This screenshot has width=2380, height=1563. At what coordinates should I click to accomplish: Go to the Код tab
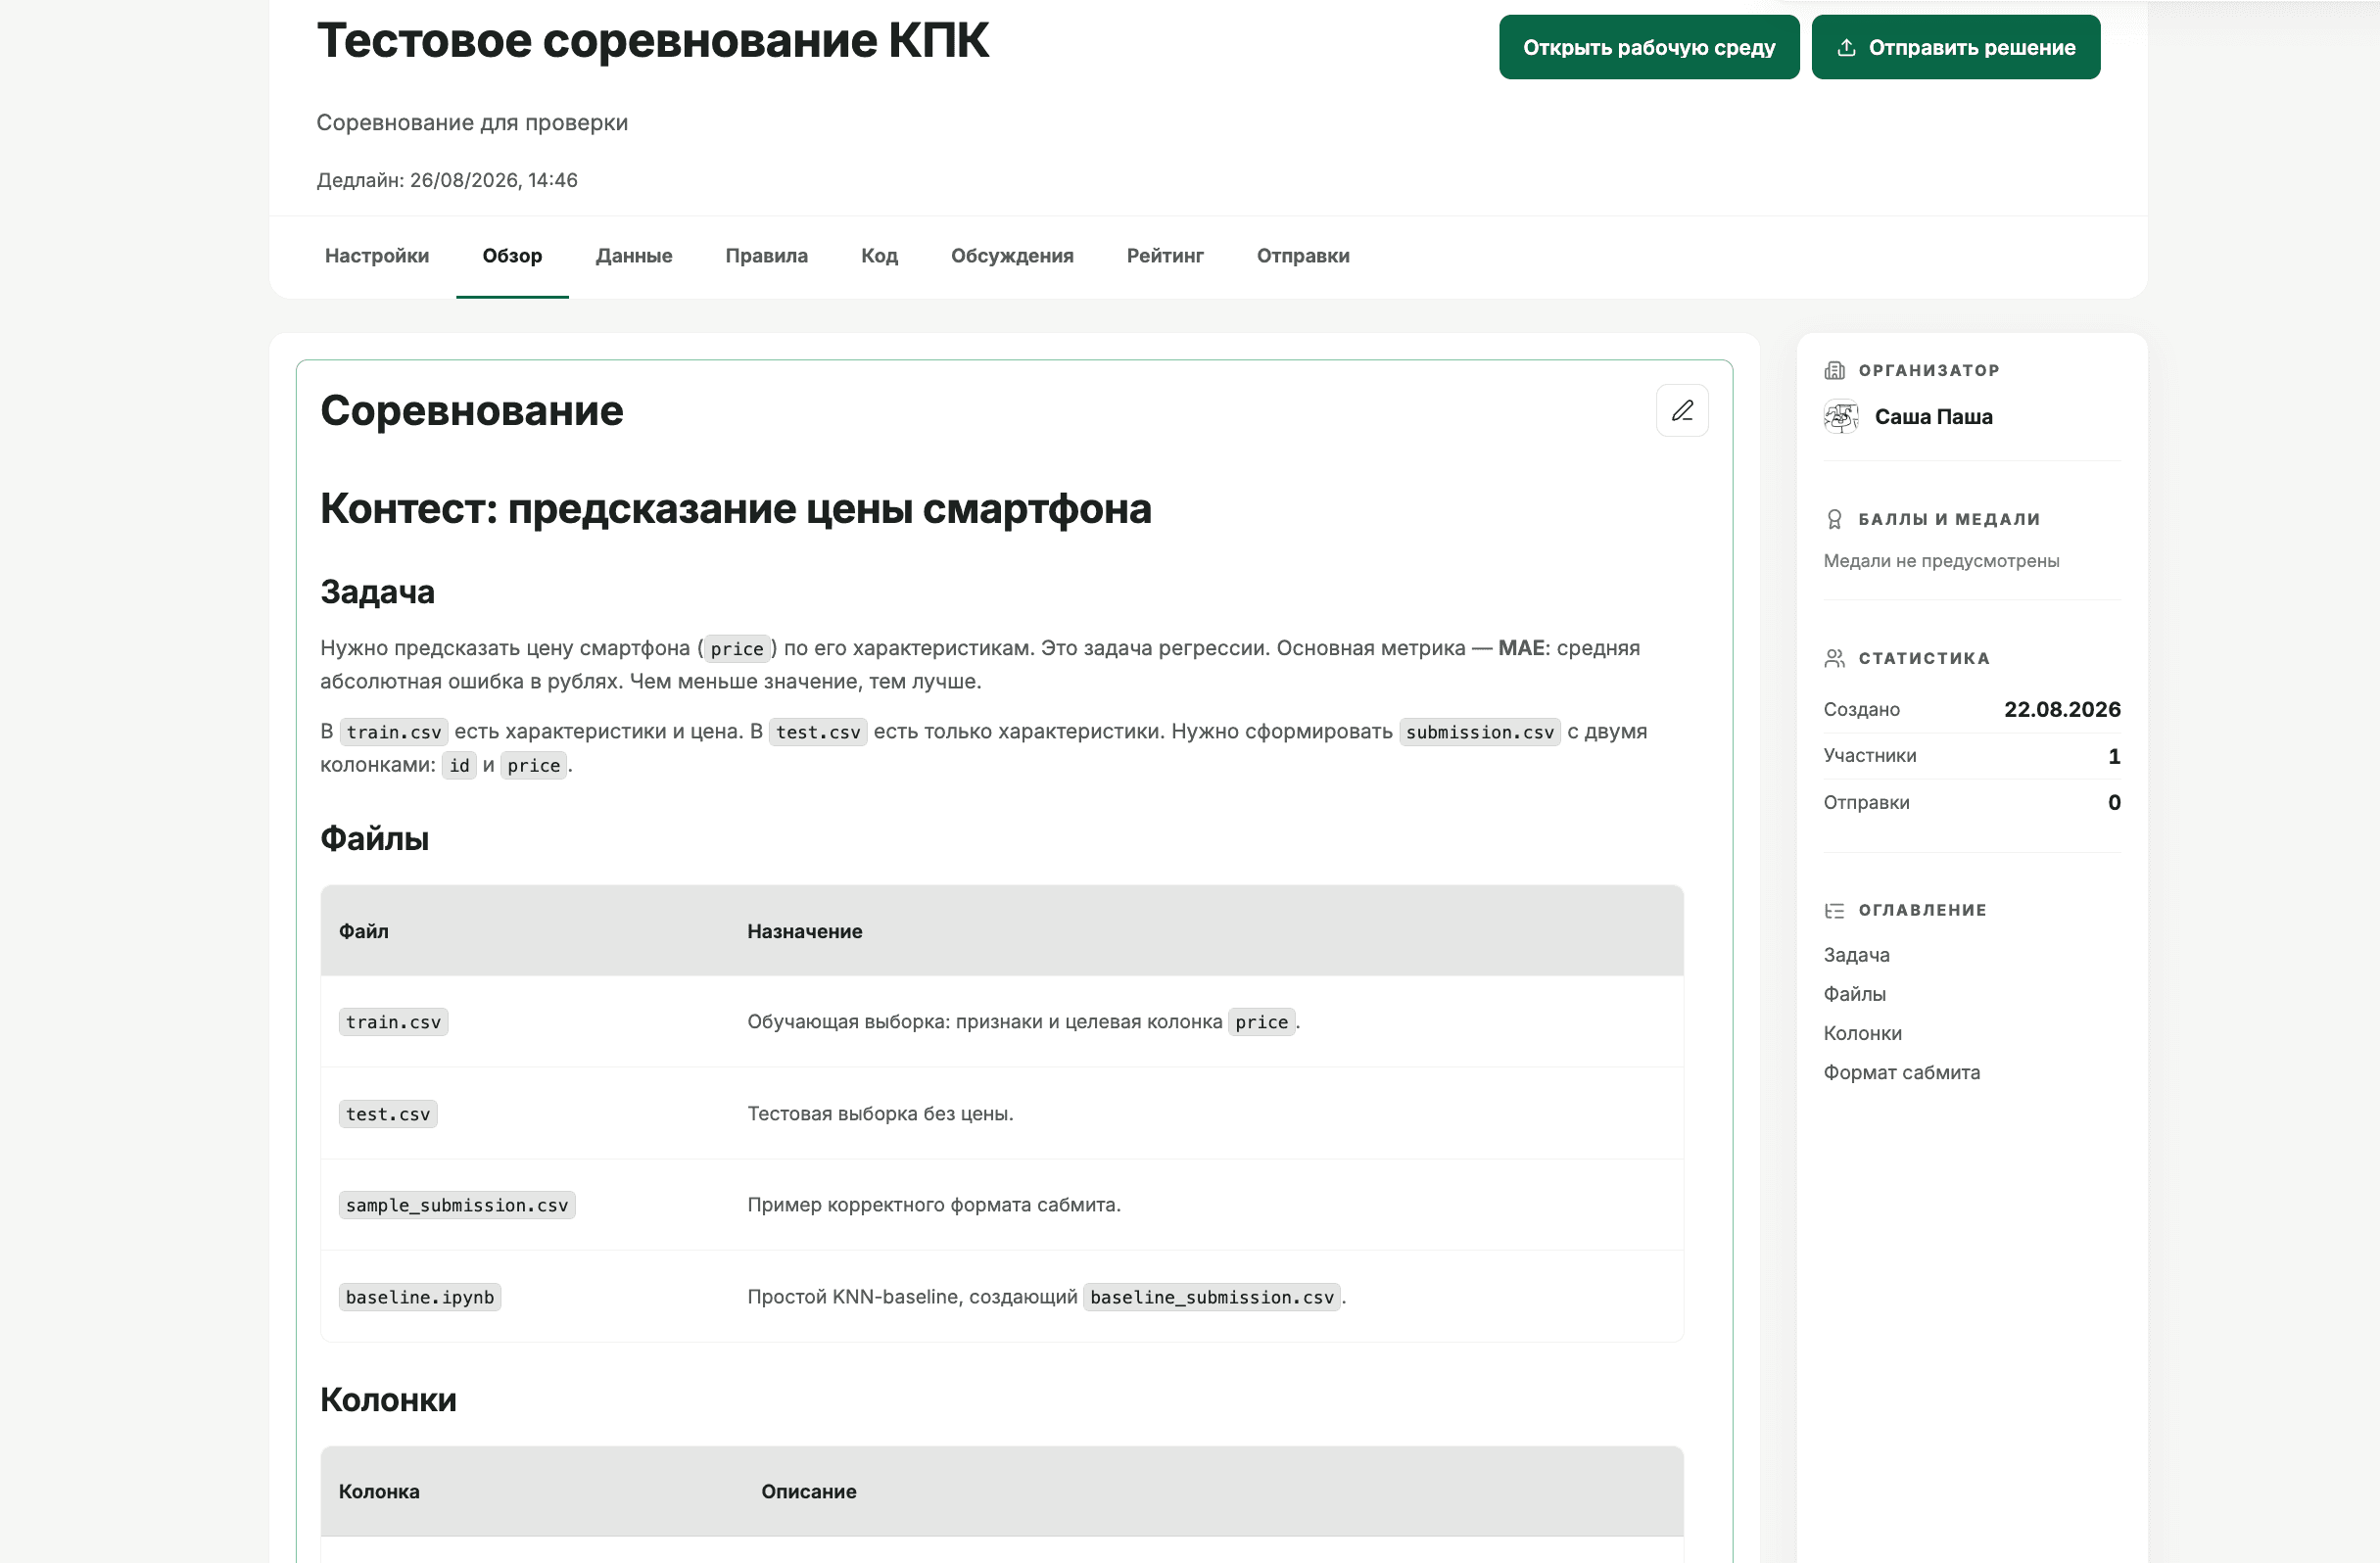(879, 256)
